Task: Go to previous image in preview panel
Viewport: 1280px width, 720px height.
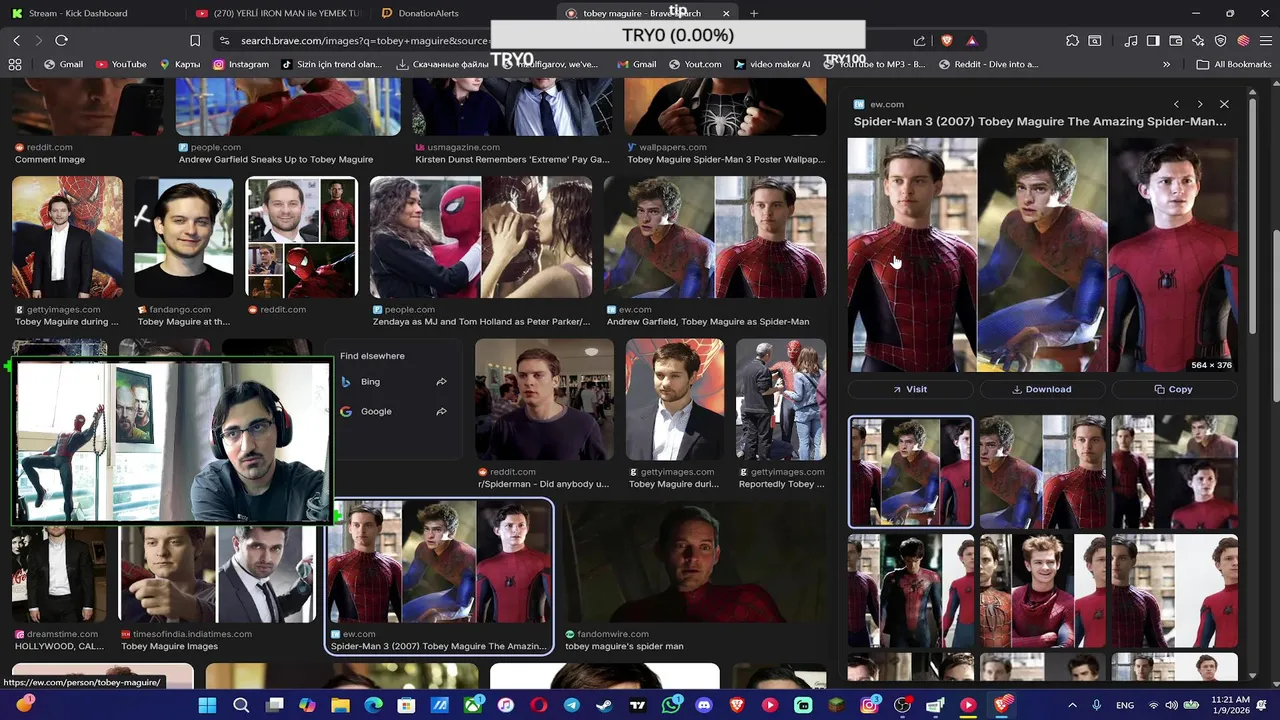Action: click(1176, 104)
